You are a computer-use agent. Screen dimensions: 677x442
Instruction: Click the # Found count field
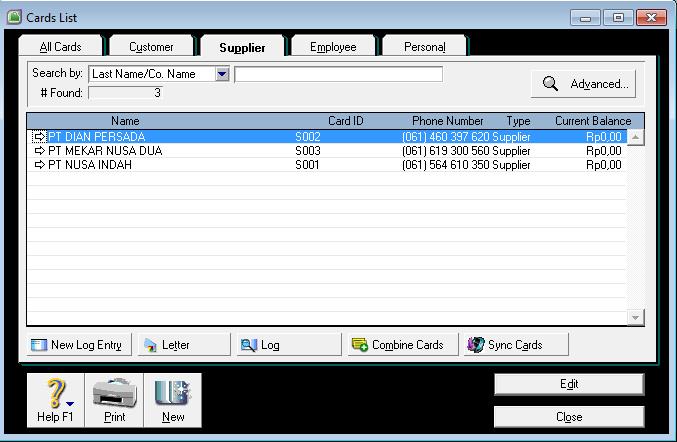[x=126, y=93]
